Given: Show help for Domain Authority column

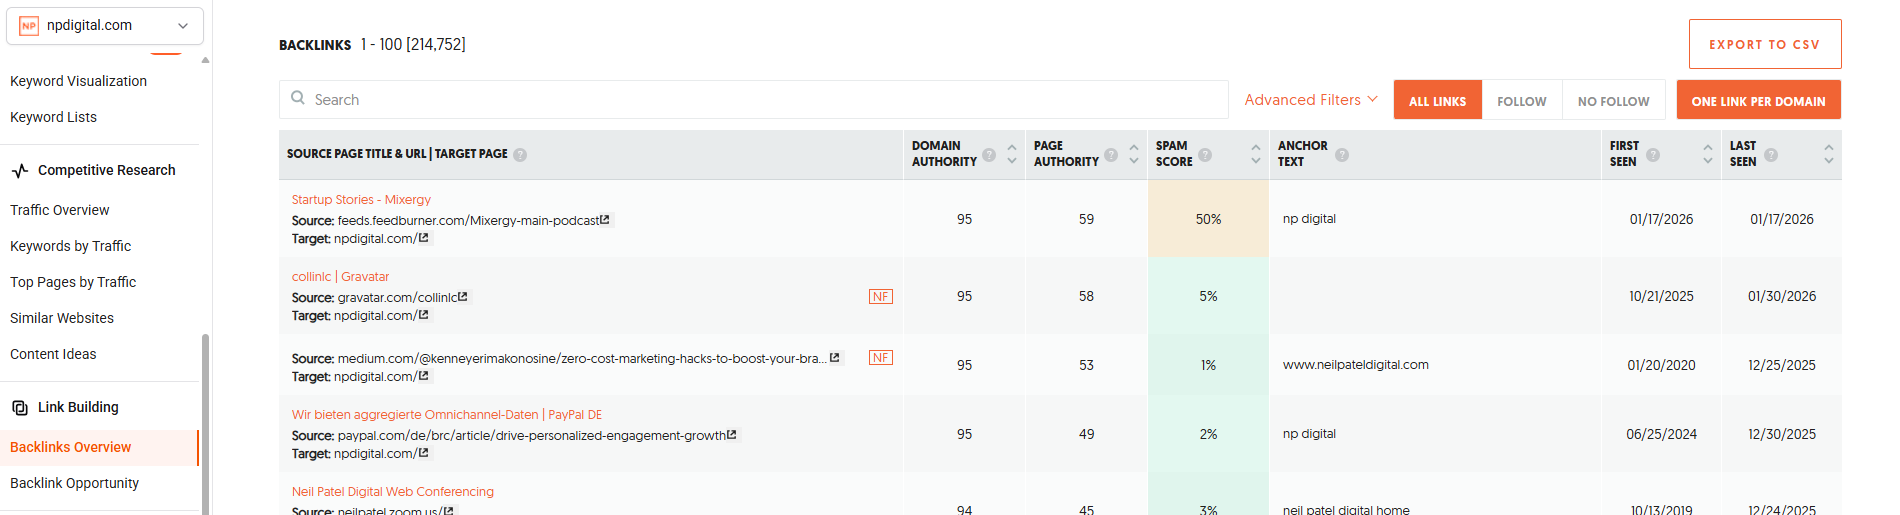Looking at the screenshot, I should [x=989, y=155].
